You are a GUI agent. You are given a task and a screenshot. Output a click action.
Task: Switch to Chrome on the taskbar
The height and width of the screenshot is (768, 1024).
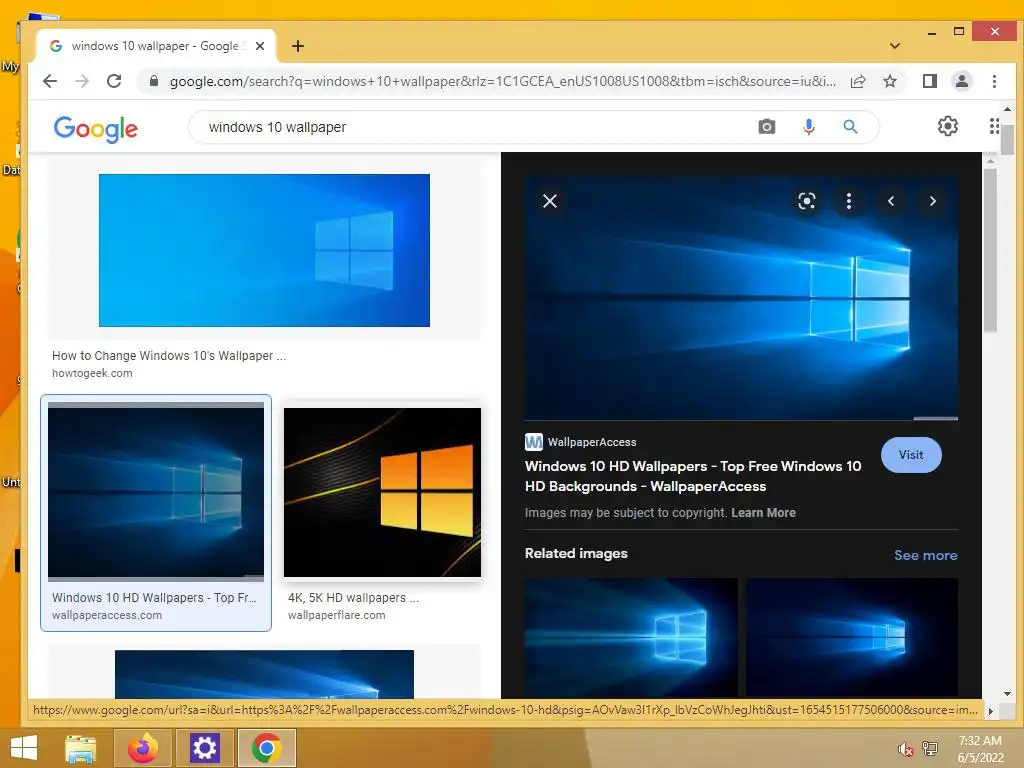tap(266, 748)
